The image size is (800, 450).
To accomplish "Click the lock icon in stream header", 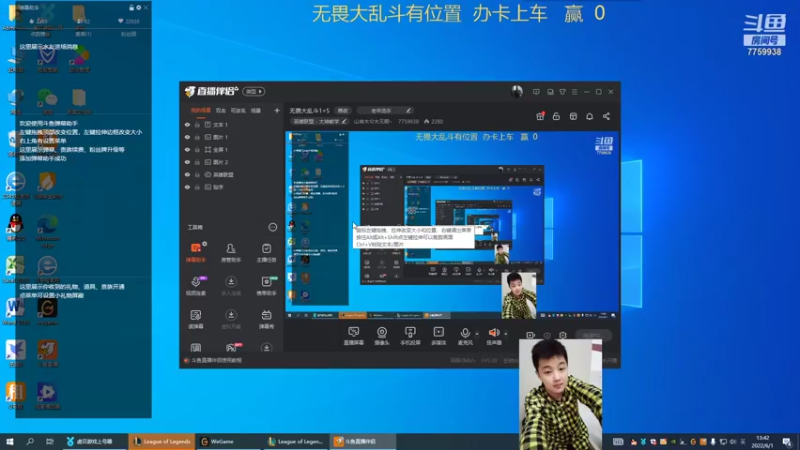I will tap(556, 116).
